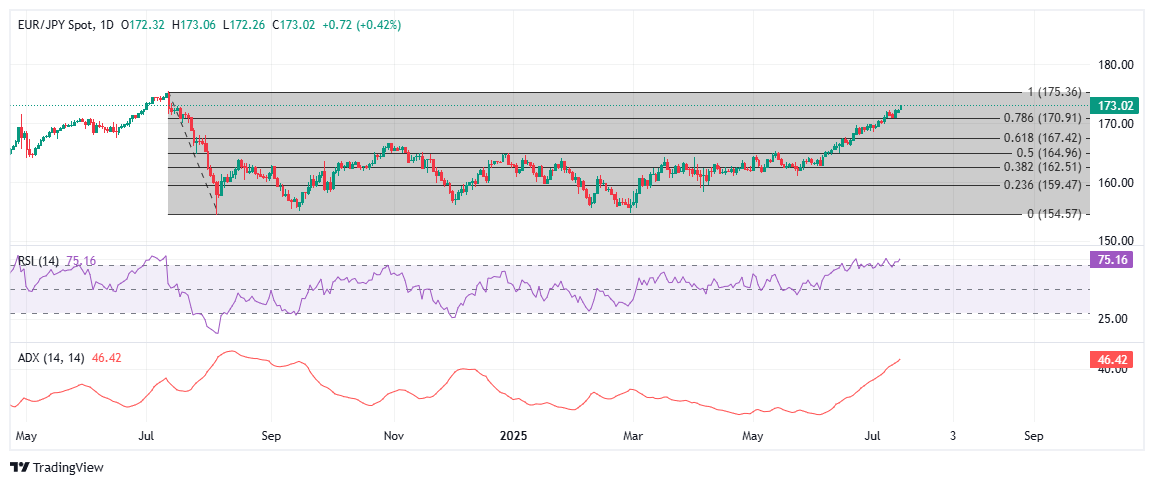1154x485 pixels.
Task: Select the Fibonacci 1 (175.36) level label
Action: [x=1054, y=92]
